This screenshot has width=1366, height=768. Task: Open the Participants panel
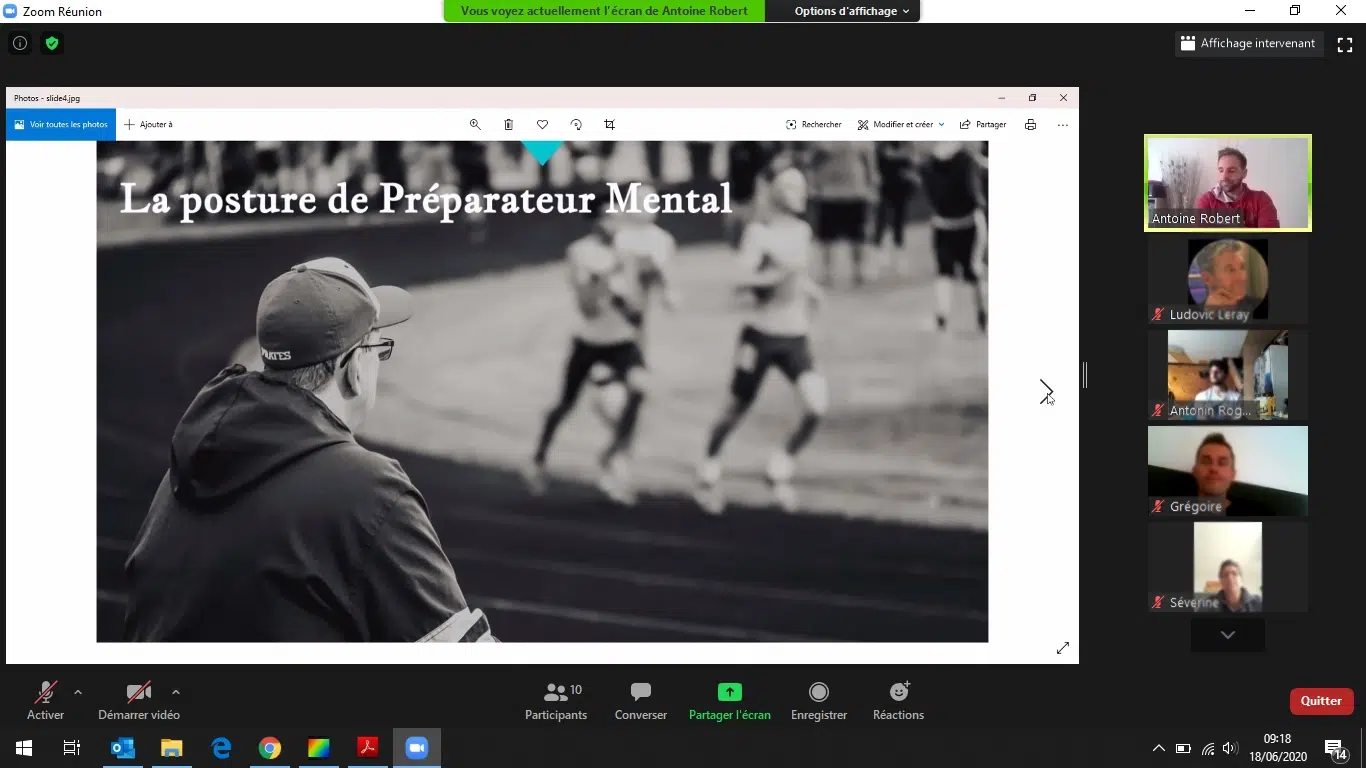click(x=556, y=701)
